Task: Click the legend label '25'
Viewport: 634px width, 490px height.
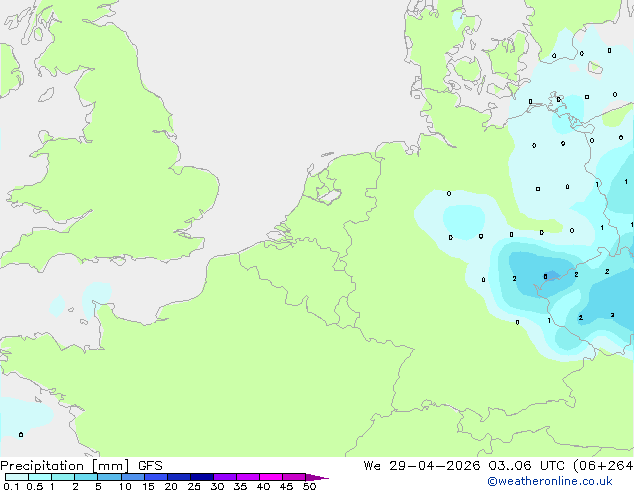Action: pyautogui.click(x=194, y=486)
